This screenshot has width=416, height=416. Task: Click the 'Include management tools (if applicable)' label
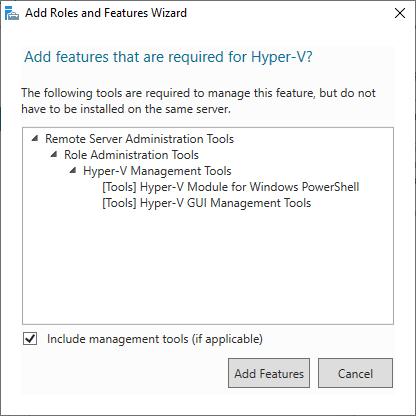pyautogui.click(x=155, y=339)
